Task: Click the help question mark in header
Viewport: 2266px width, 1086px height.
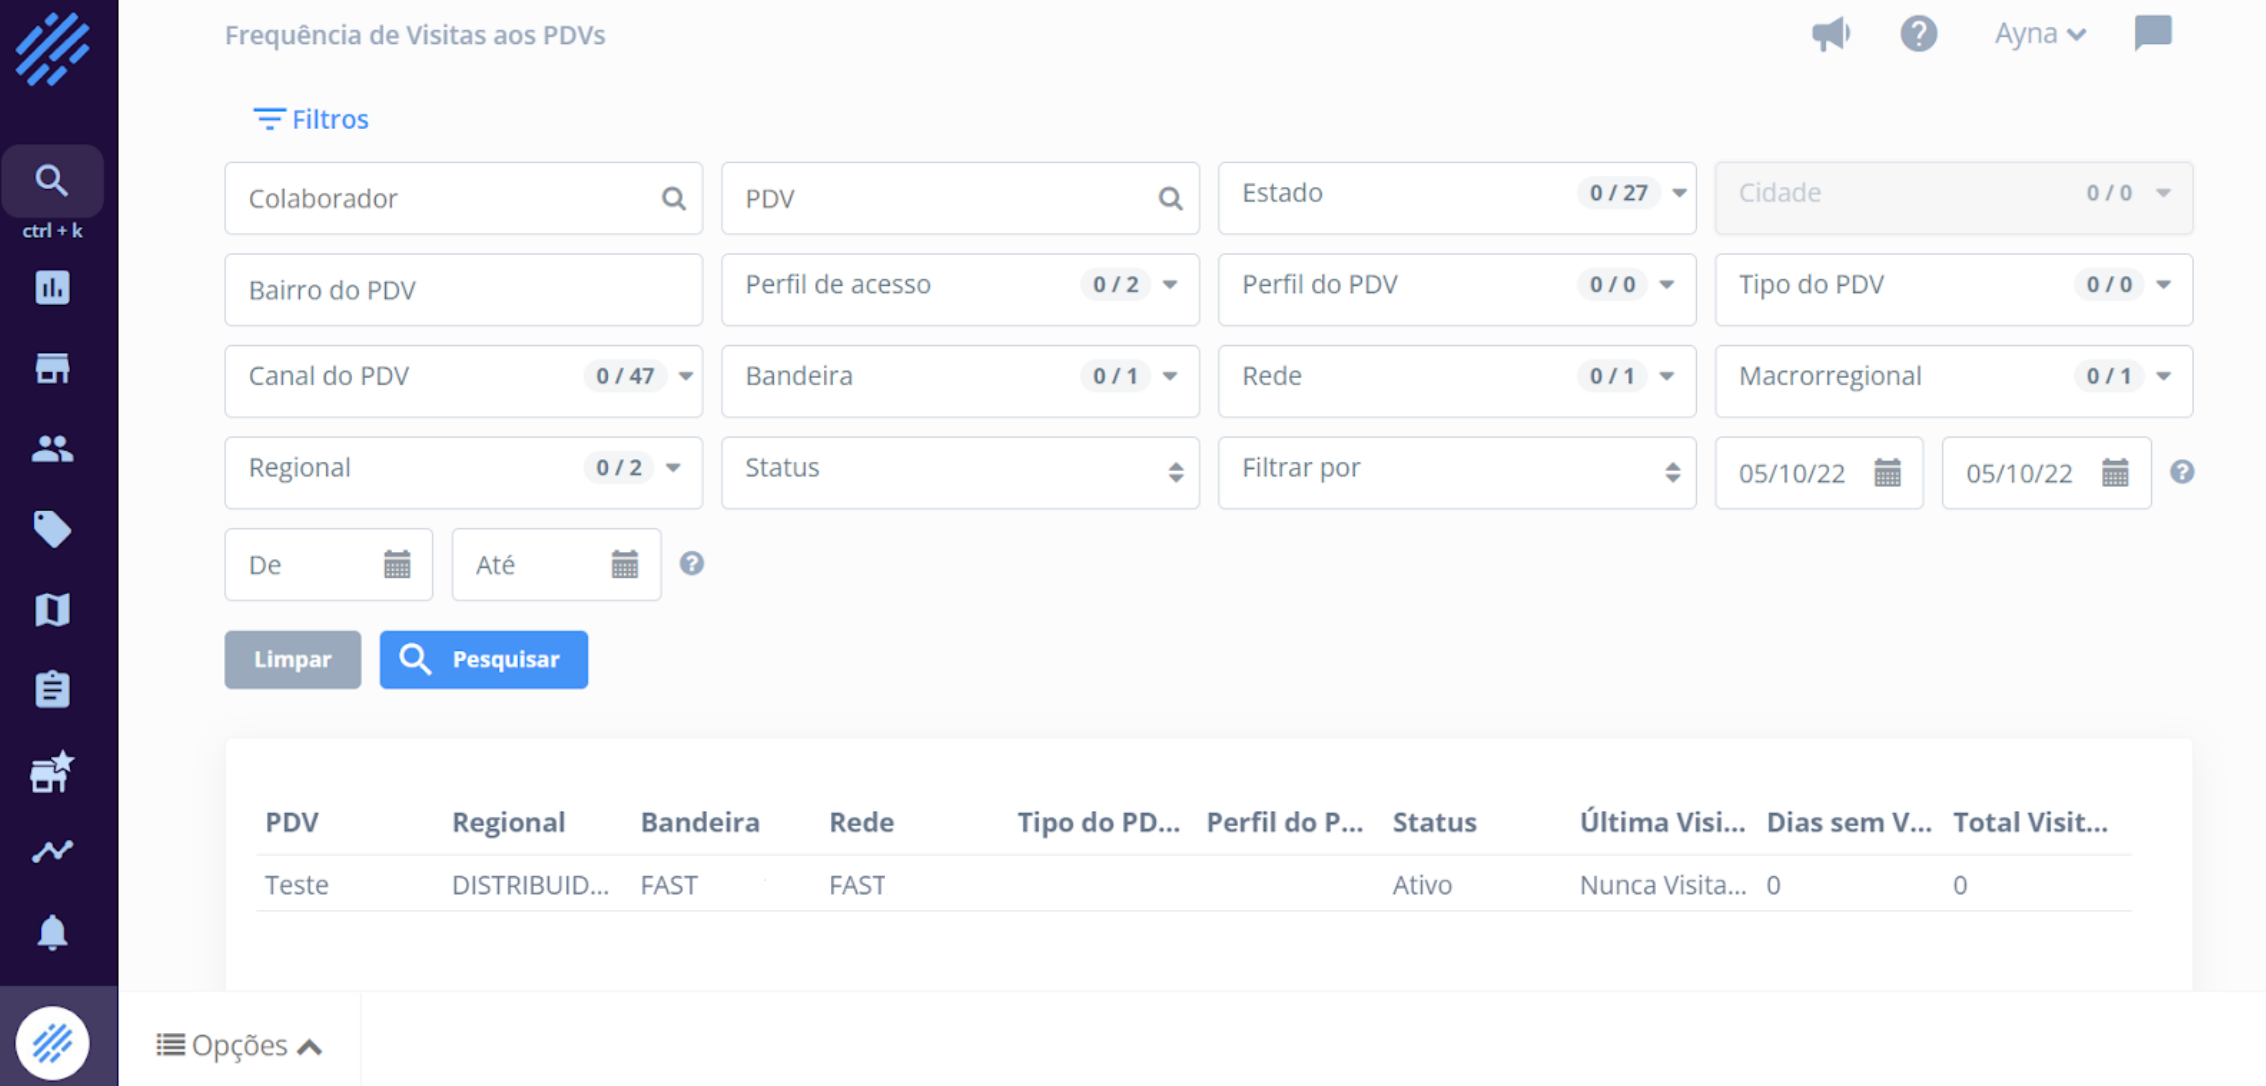Action: pyautogui.click(x=1918, y=34)
